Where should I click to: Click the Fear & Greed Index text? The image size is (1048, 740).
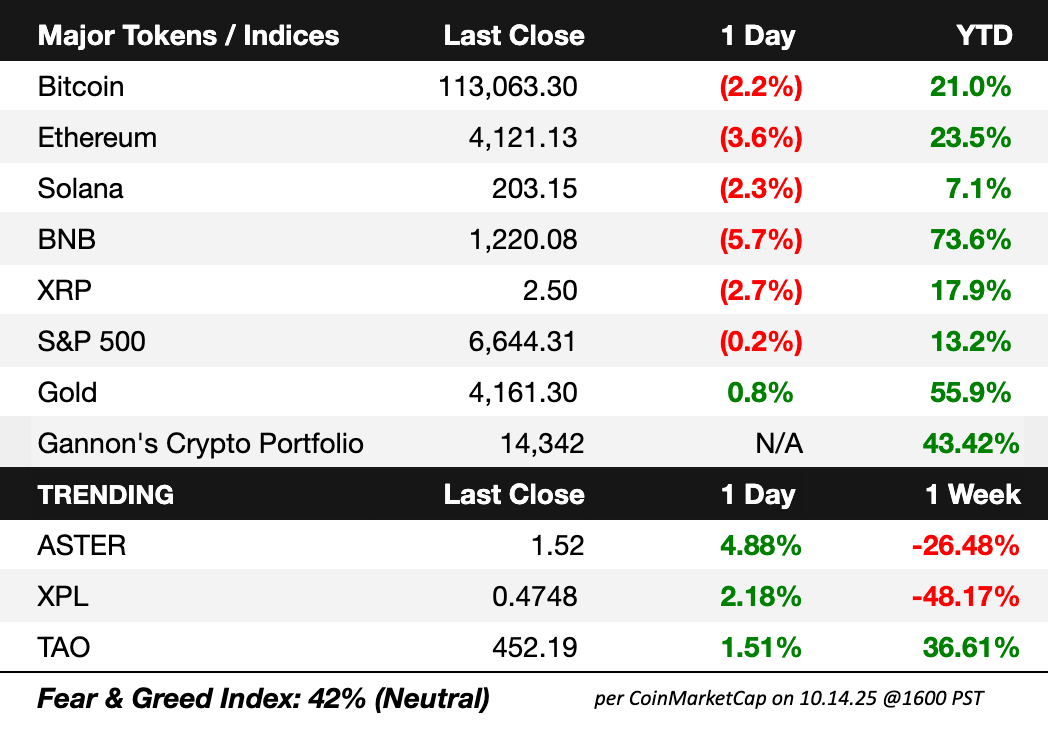coord(263,698)
